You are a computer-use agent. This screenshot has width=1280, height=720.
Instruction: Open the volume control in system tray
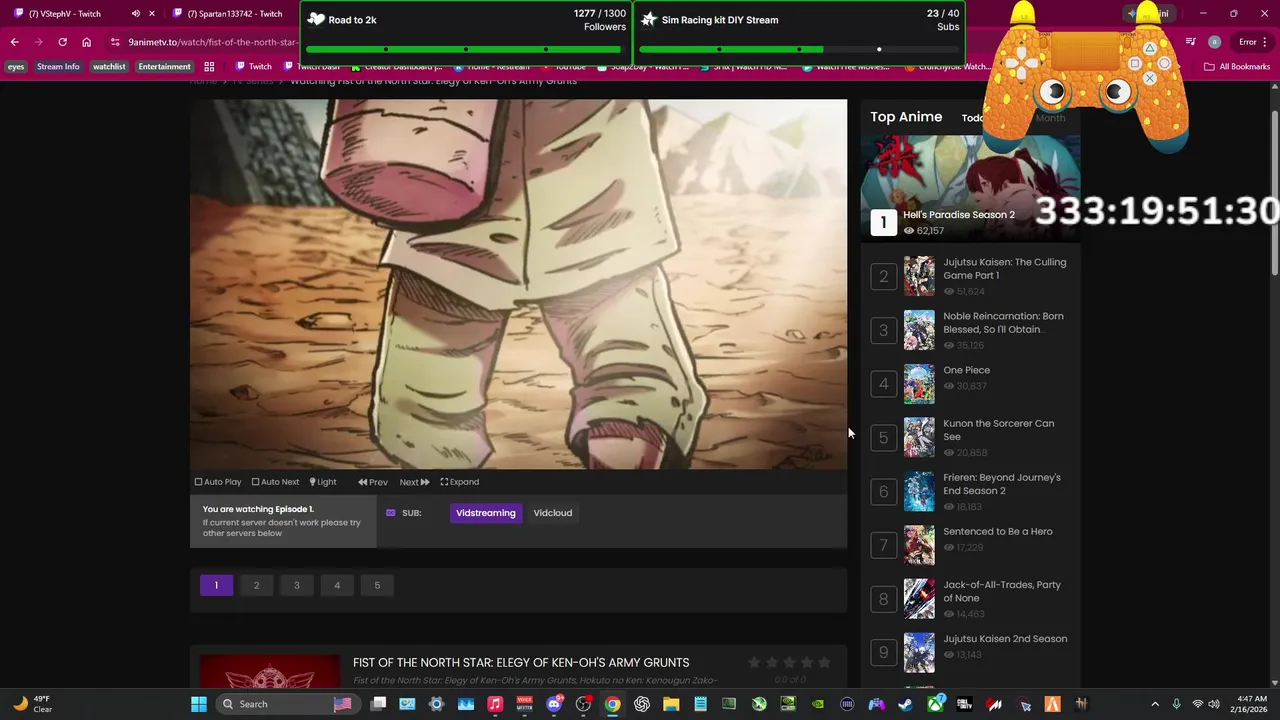pos(1216,704)
